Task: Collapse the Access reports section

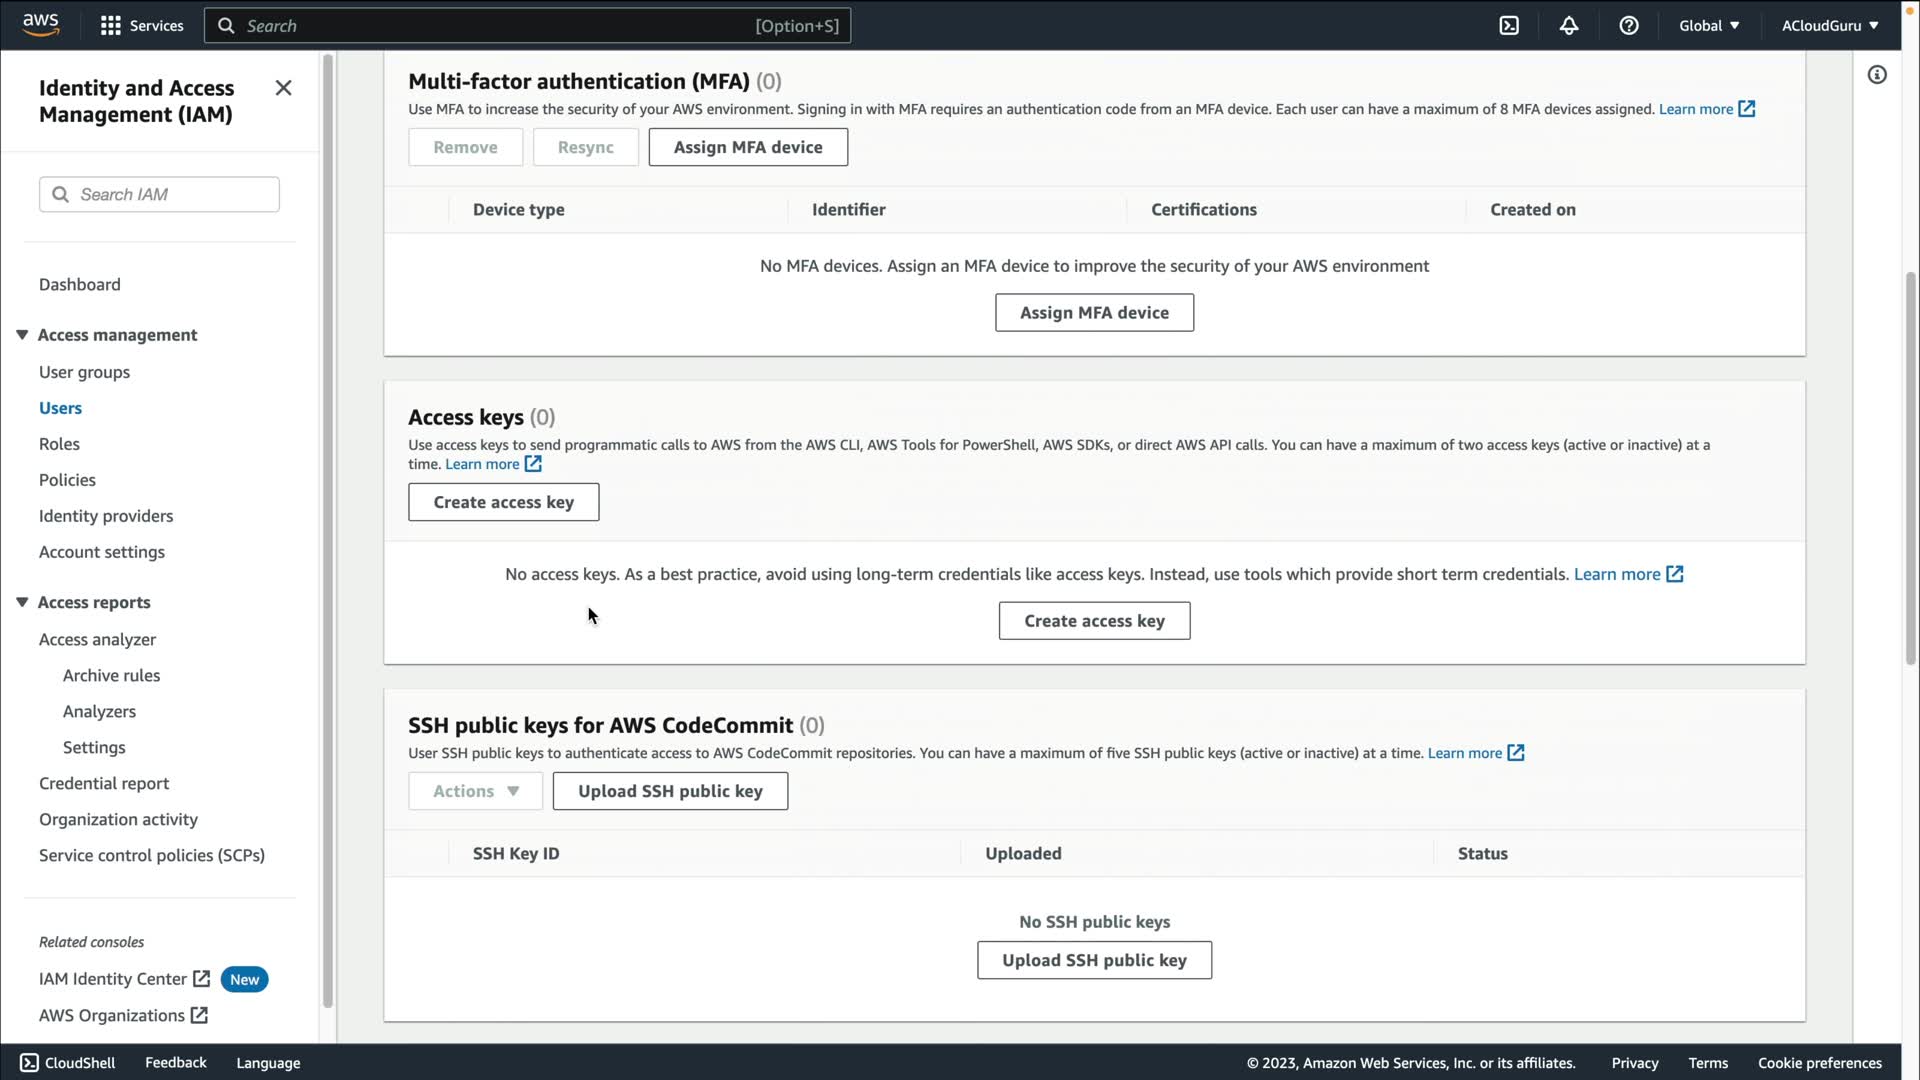Action: (x=22, y=602)
